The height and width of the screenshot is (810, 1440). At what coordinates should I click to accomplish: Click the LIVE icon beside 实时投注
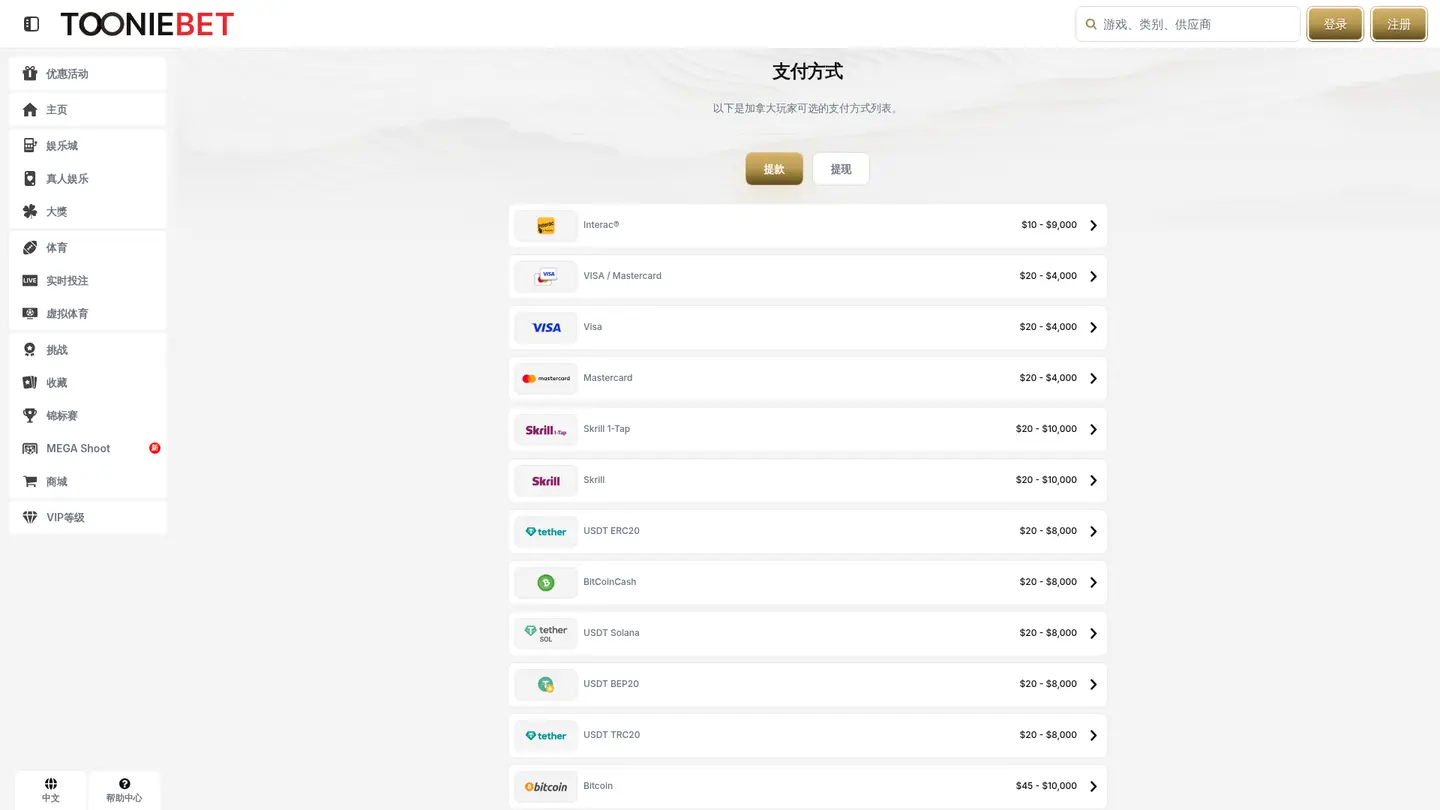(30, 280)
